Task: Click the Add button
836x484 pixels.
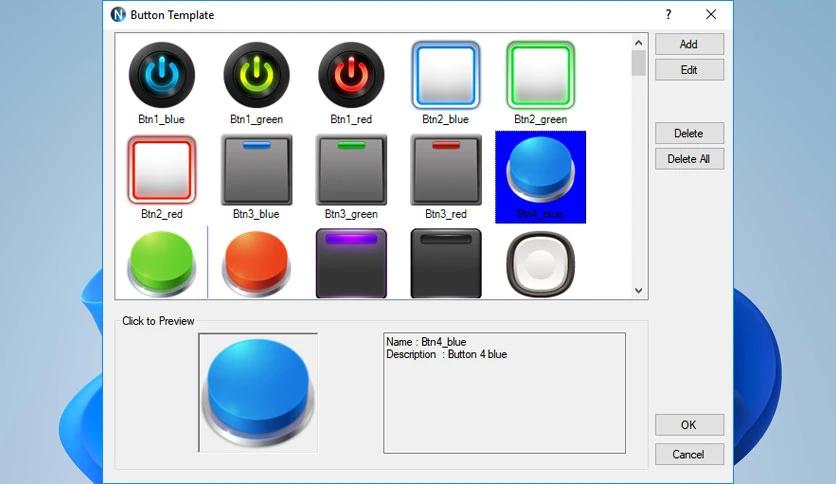Action: (689, 44)
